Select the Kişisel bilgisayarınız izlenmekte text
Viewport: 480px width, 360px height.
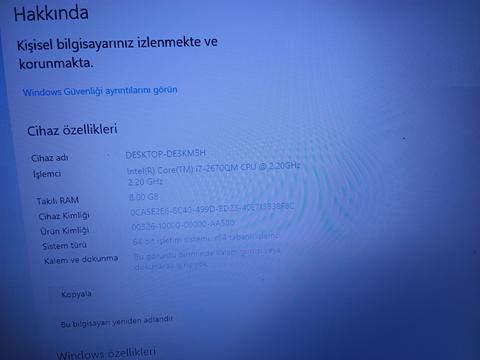[x=117, y=53]
